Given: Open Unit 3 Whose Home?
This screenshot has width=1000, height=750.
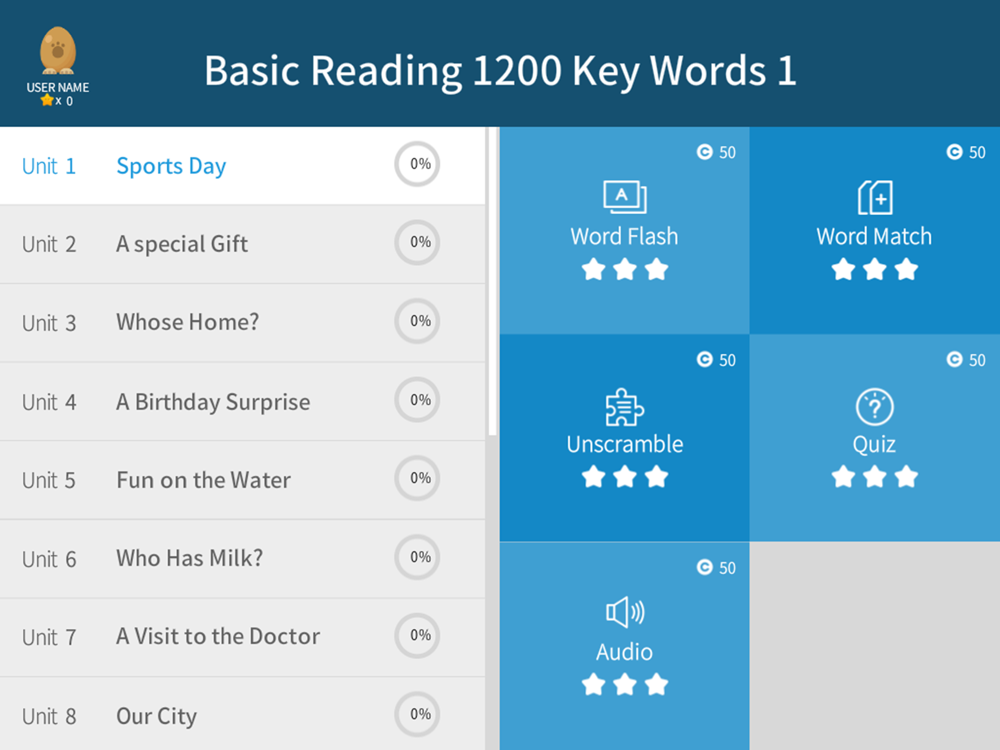Looking at the screenshot, I should pos(242,323).
